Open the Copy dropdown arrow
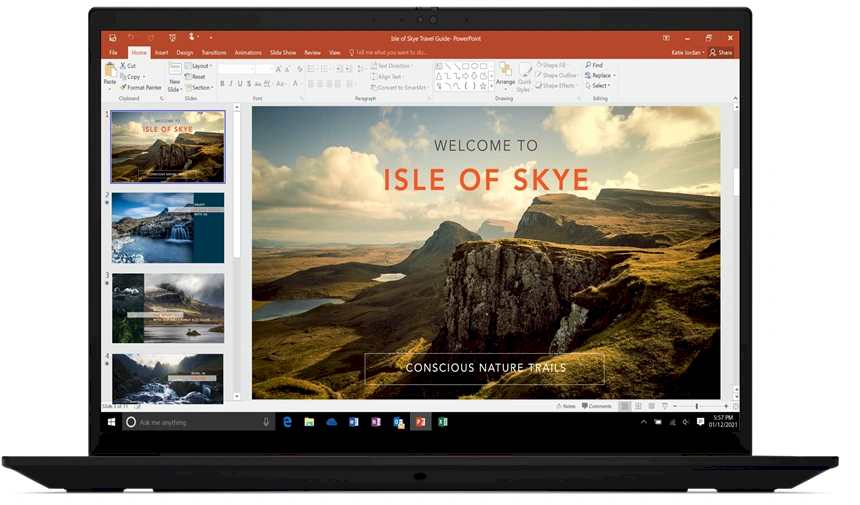The width and height of the screenshot is (860, 505). (x=144, y=76)
